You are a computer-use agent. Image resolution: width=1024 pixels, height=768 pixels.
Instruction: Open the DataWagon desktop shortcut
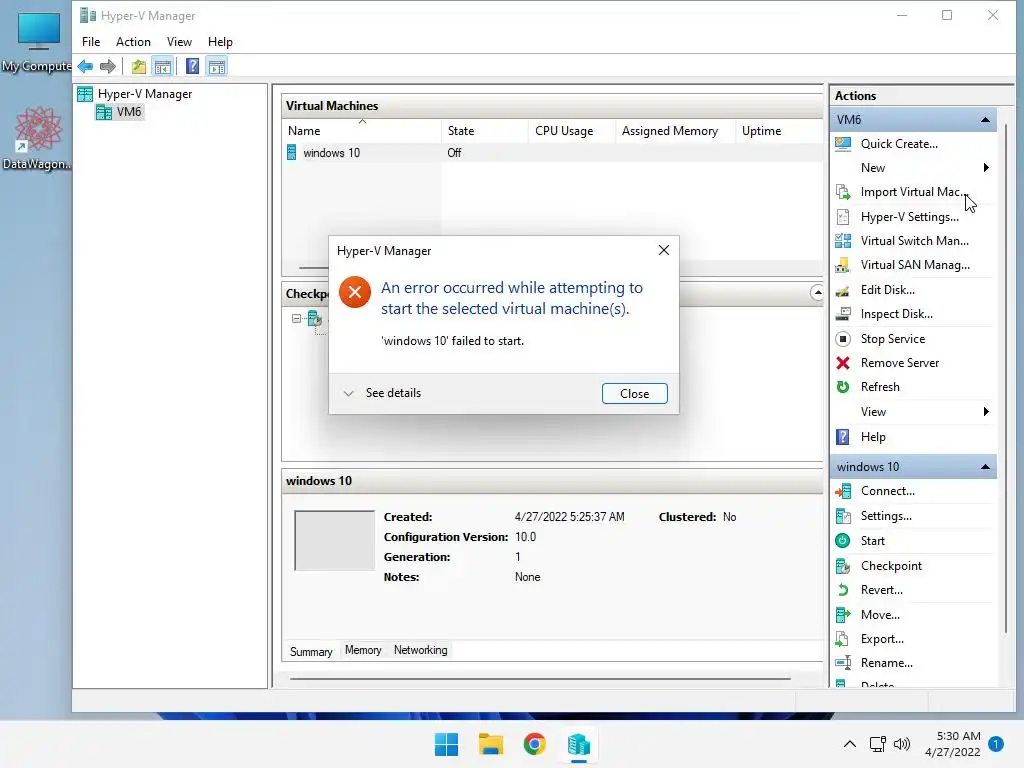(37, 138)
